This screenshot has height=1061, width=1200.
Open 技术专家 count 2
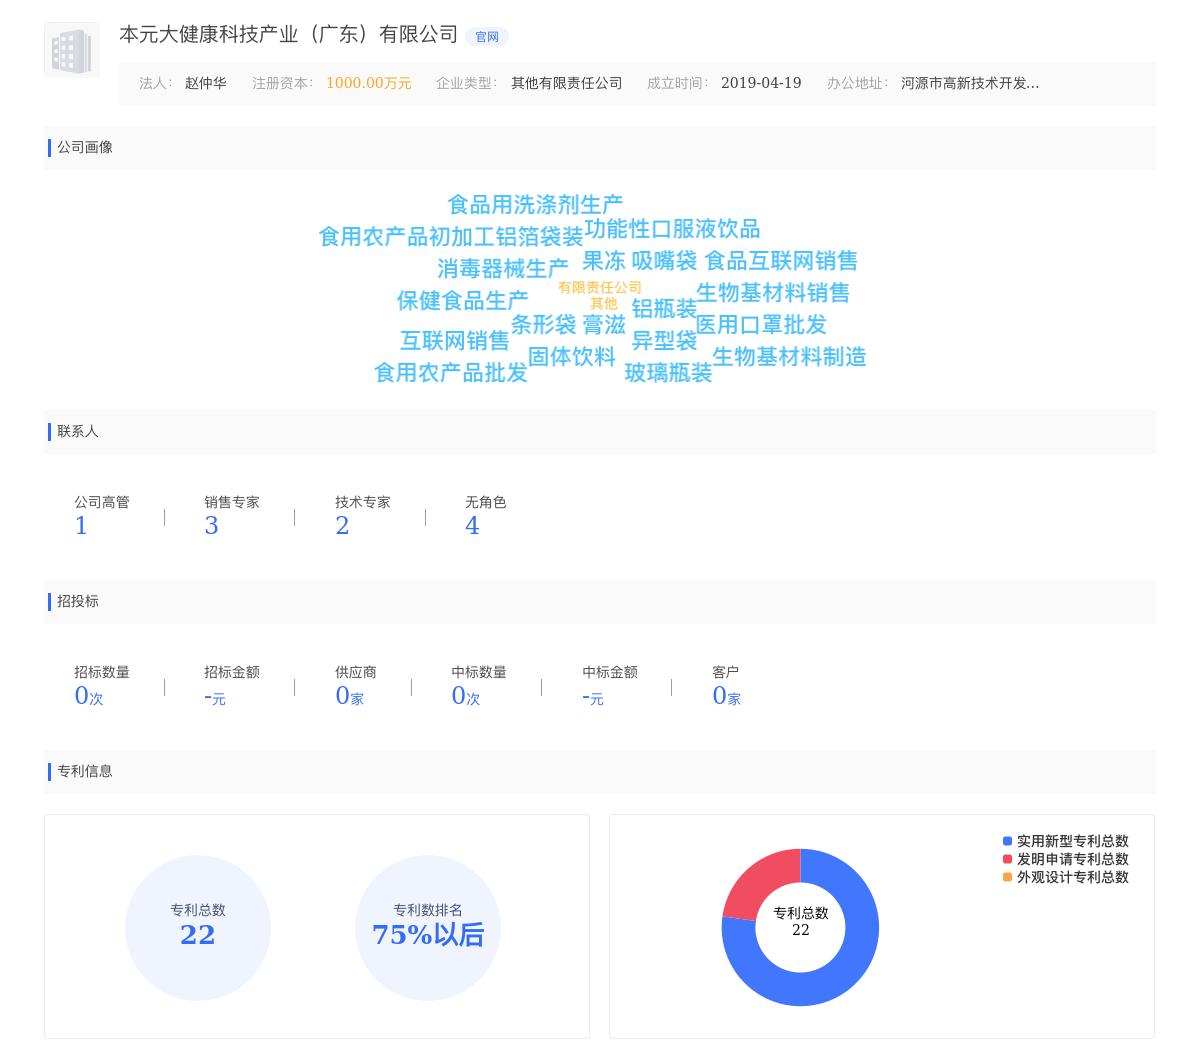tap(342, 526)
